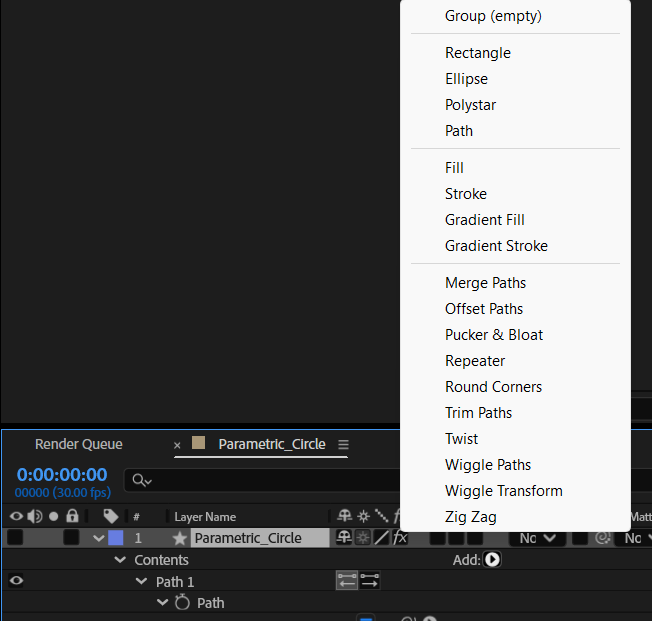The width and height of the screenshot is (652, 621).
Task: Activate the Parametric_Circle composition tab
Action: (272, 444)
